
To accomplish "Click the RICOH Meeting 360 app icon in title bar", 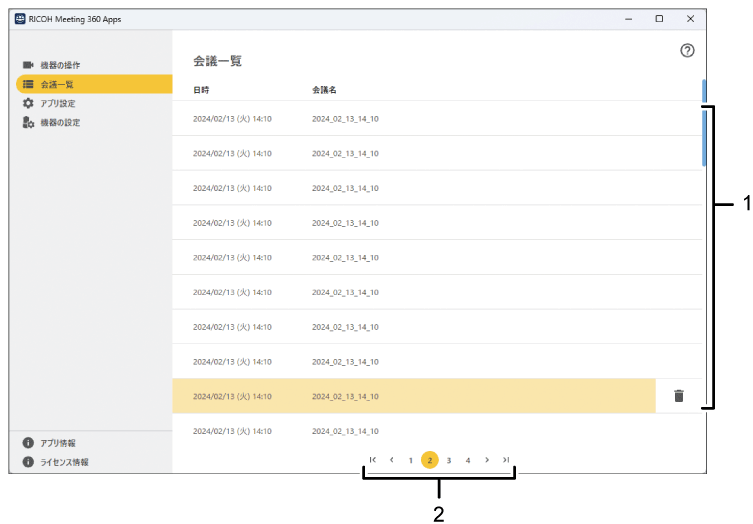I will pos(20,19).
